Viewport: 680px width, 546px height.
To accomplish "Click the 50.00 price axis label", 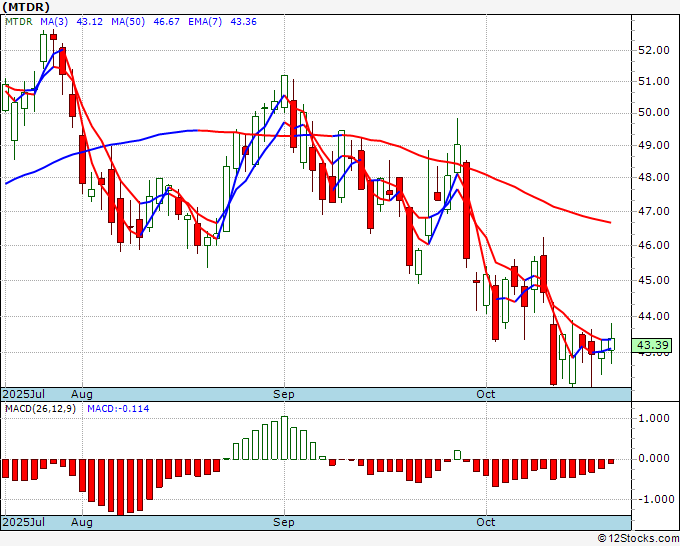I will tap(654, 113).
